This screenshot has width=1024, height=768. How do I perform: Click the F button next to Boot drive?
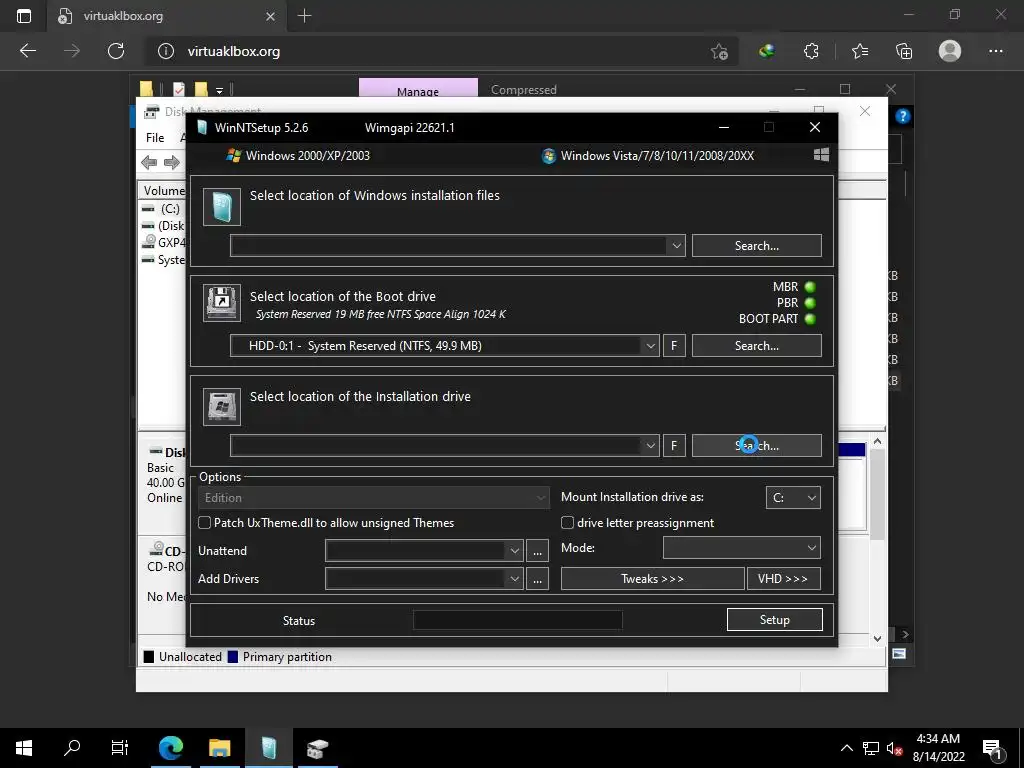pyautogui.click(x=674, y=345)
